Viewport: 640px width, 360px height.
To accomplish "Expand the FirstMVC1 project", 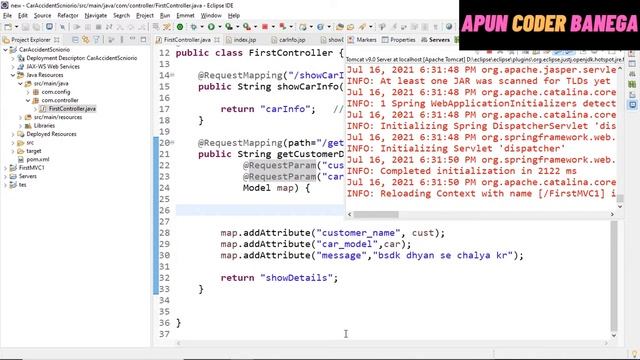I will 5,168.
